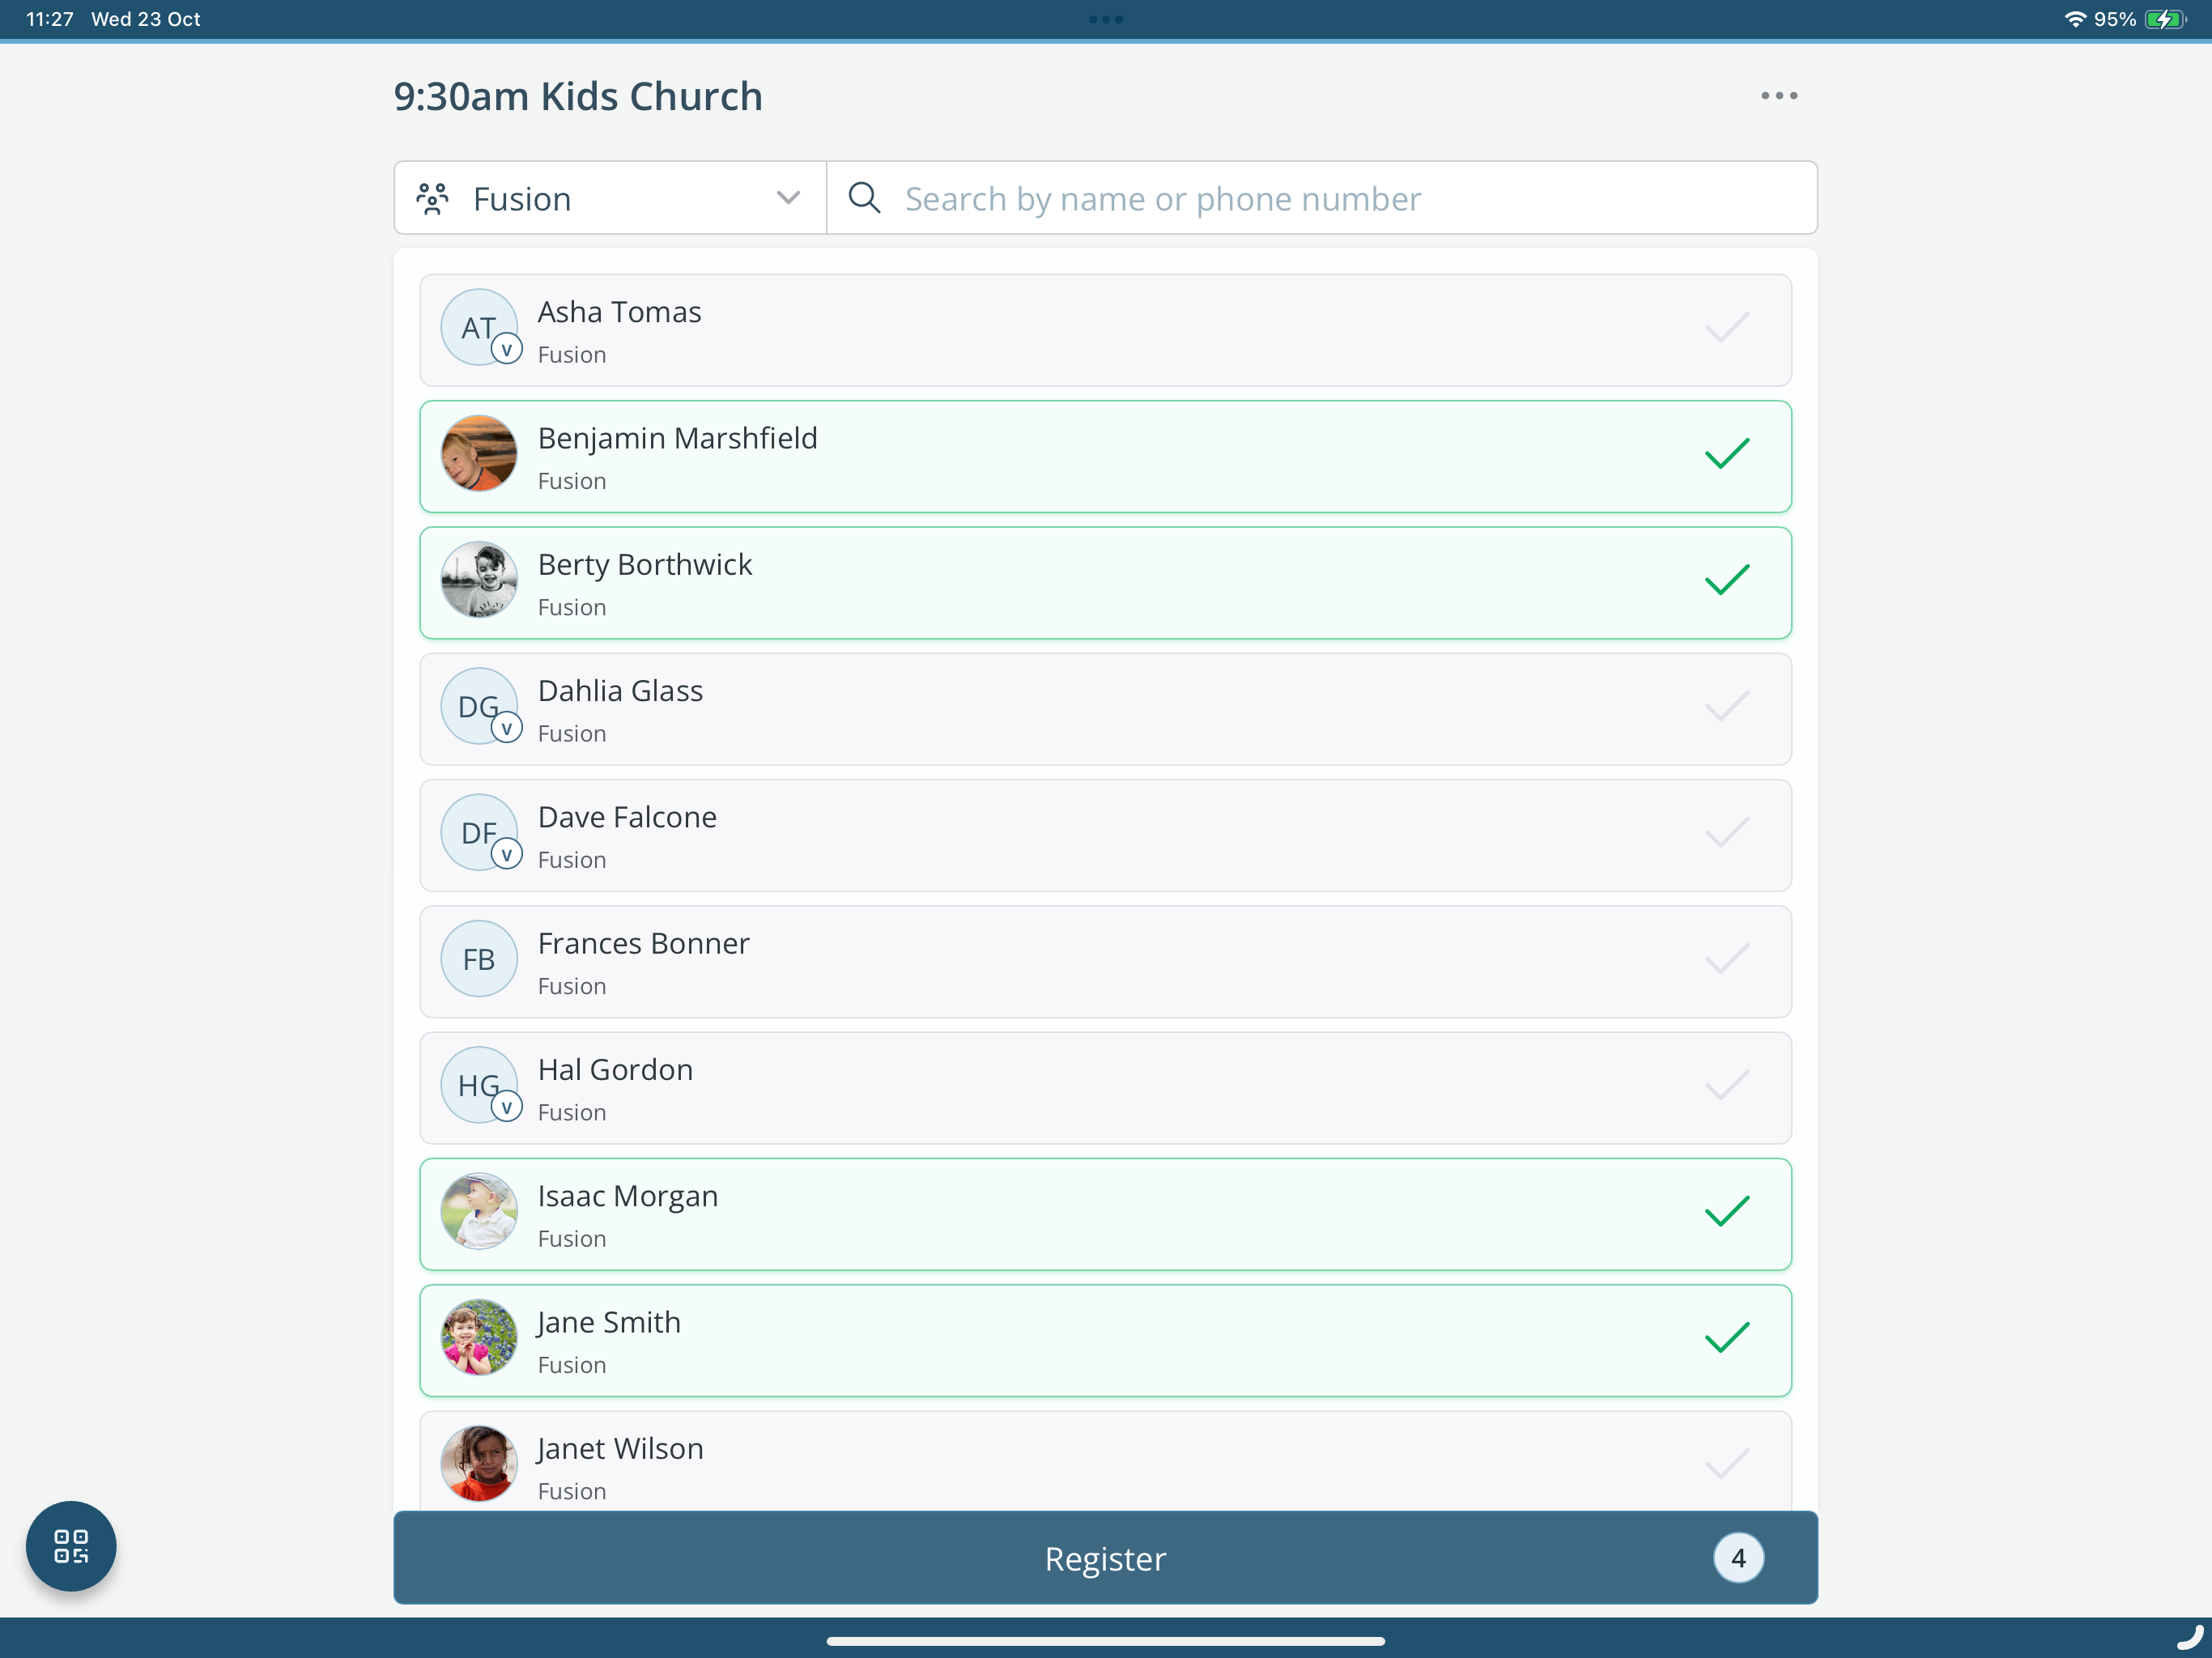The width and height of the screenshot is (2212, 1658).
Task: Click Hal Gordon's HG avatar
Action: 479,1085
